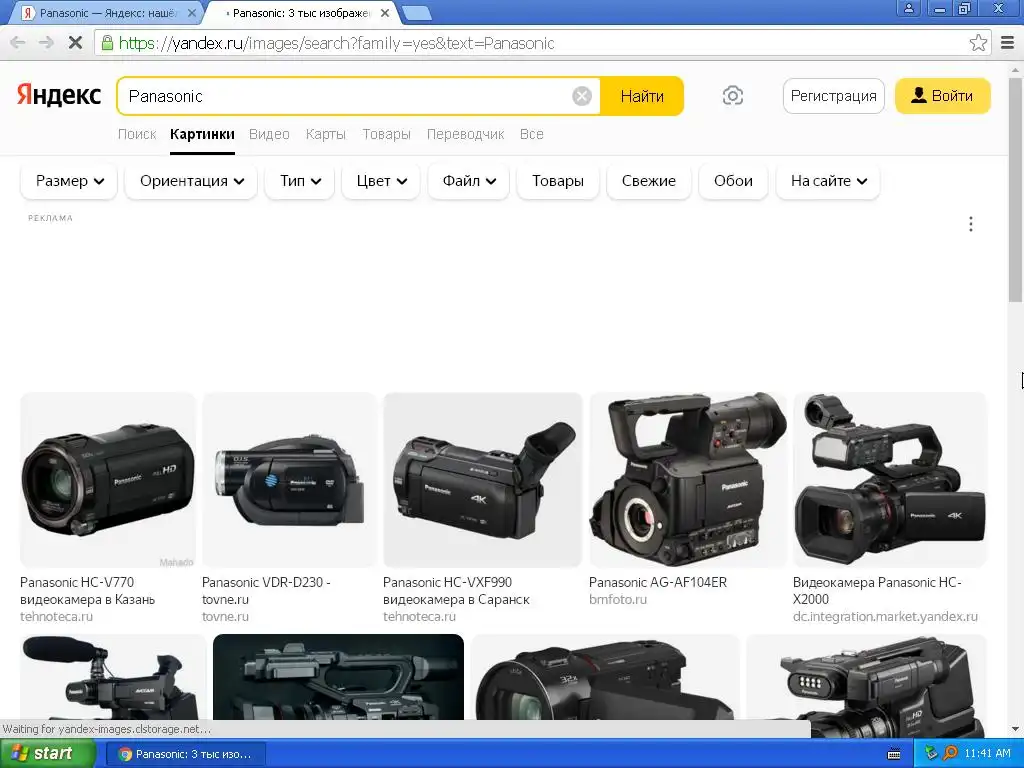Enable the Обои filter chip
This screenshot has height=768, width=1024.
733,181
